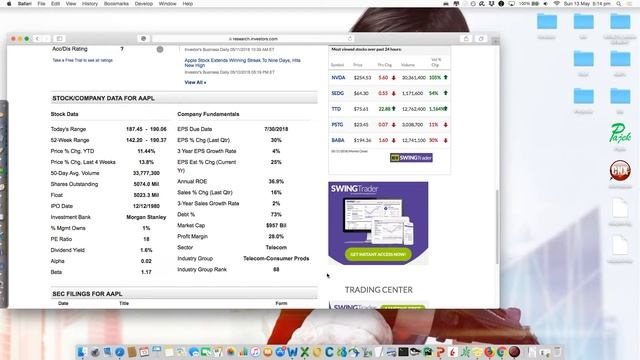Open the Window menu
This screenshot has width=640, height=360.
click(x=167, y=4)
